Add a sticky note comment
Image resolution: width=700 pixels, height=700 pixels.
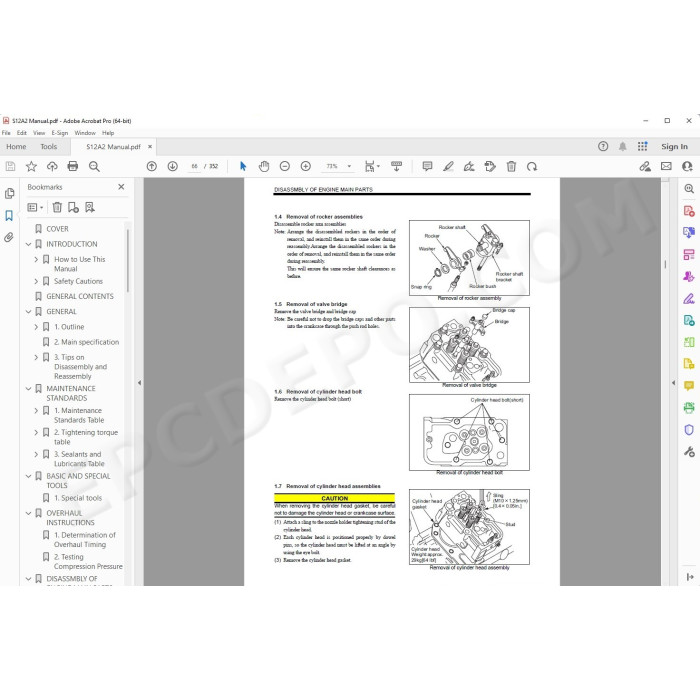click(x=427, y=167)
